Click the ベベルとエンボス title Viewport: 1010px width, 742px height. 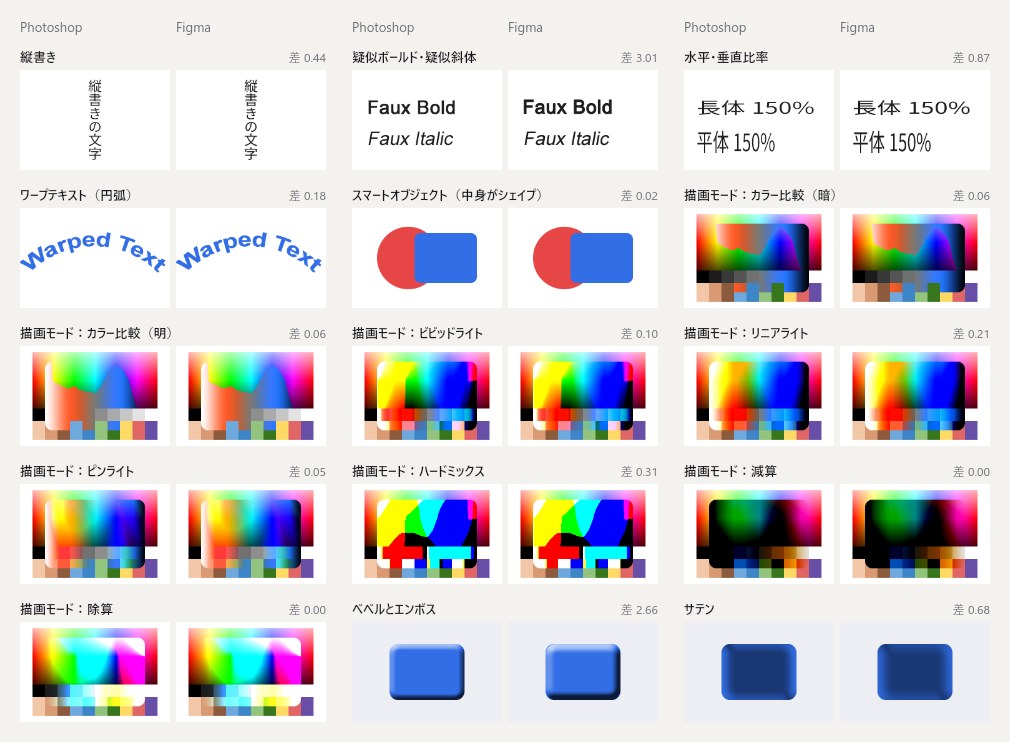click(394, 609)
